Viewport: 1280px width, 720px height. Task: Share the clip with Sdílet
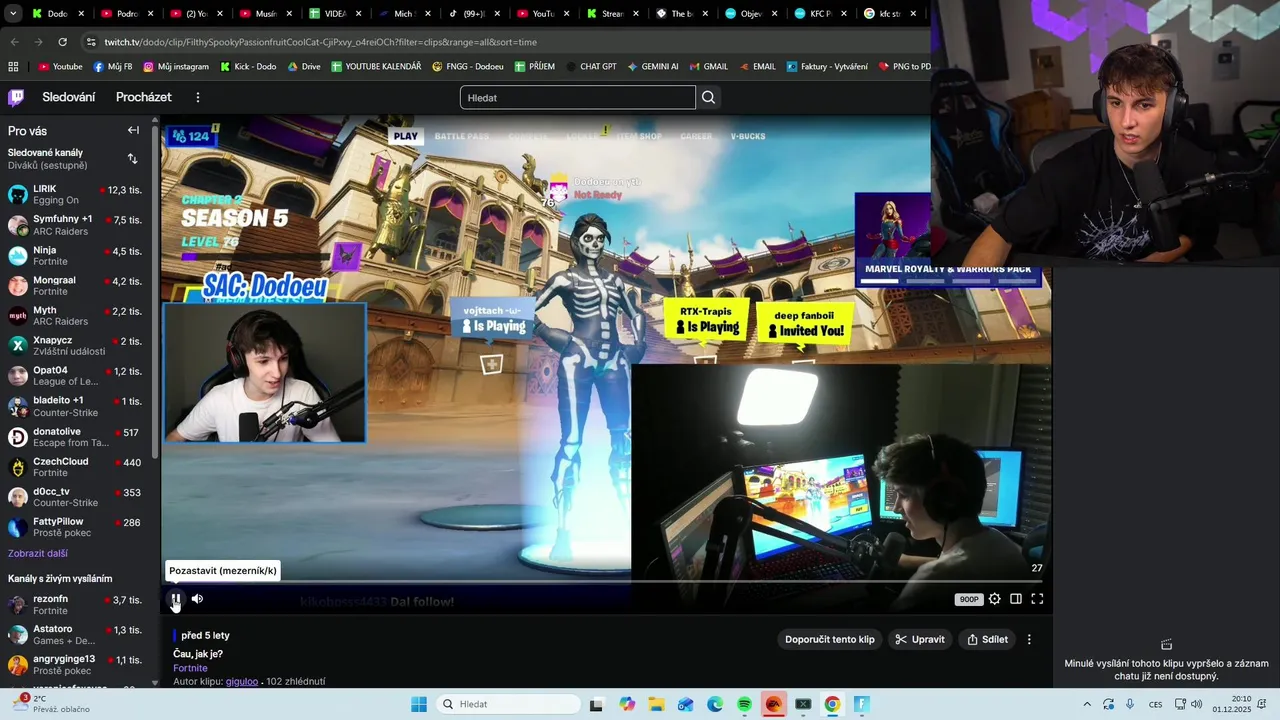coord(987,639)
